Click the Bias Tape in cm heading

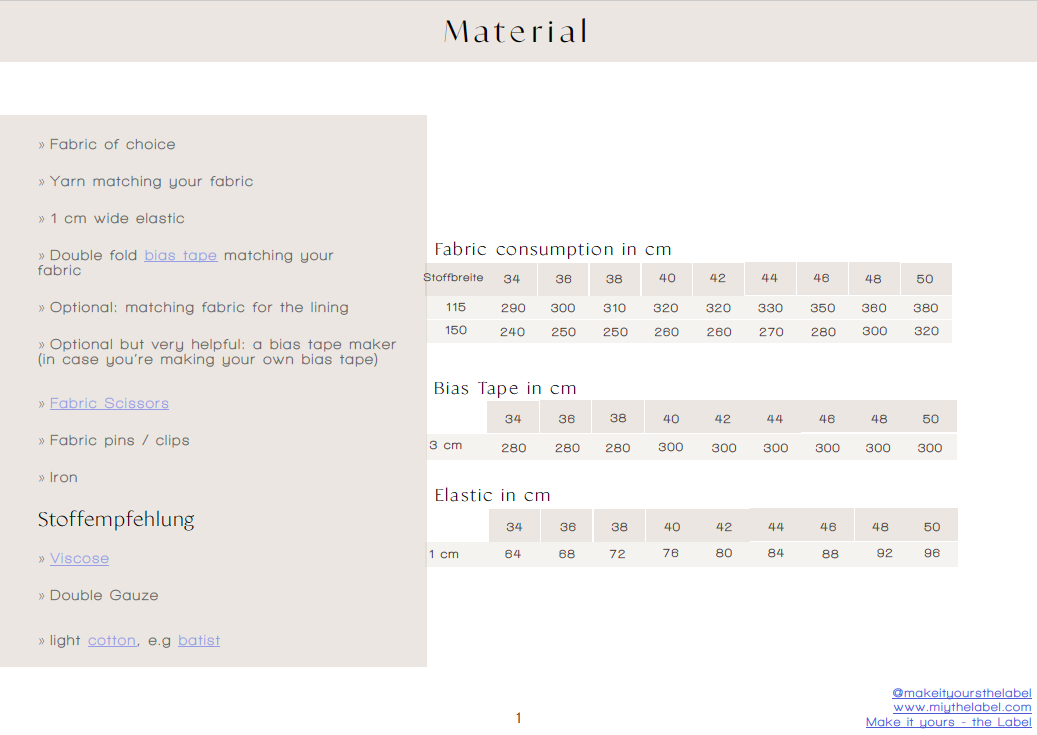point(505,389)
